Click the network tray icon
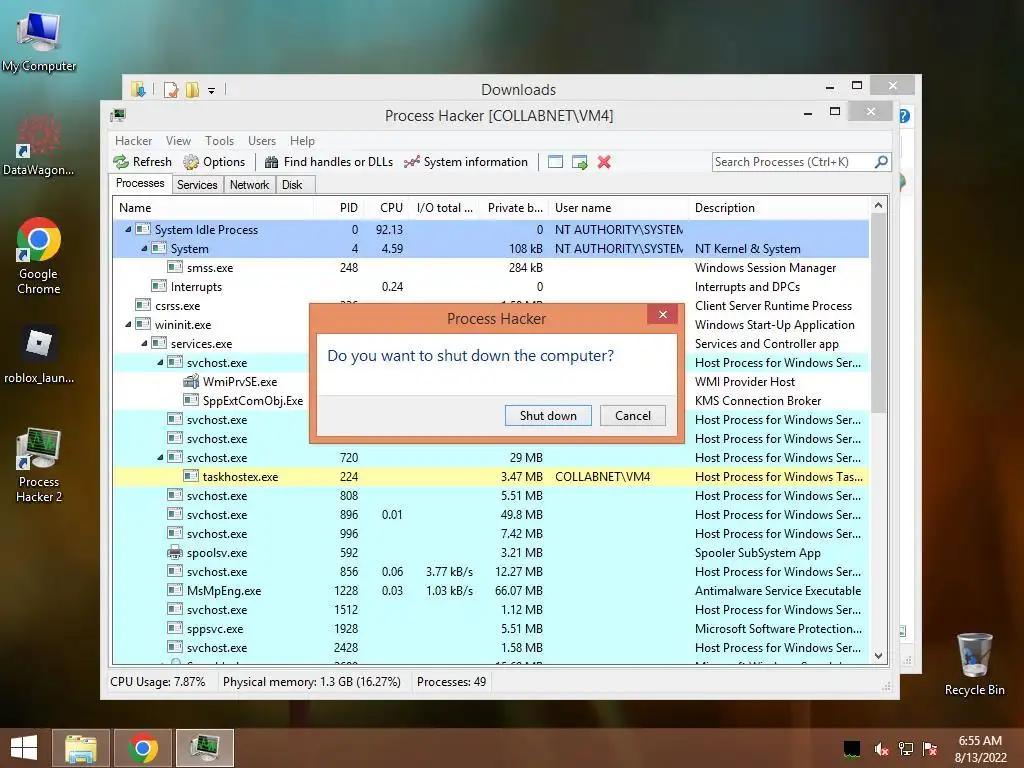1024x768 pixels. 906,749
